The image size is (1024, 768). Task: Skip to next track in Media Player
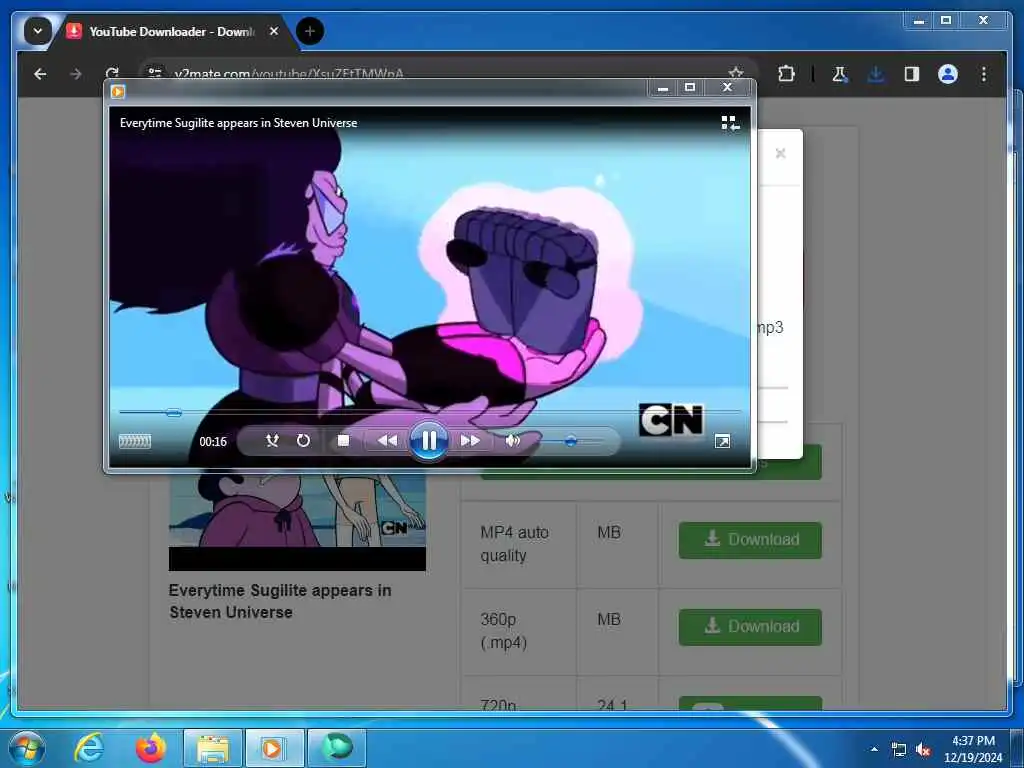point(470,441)
